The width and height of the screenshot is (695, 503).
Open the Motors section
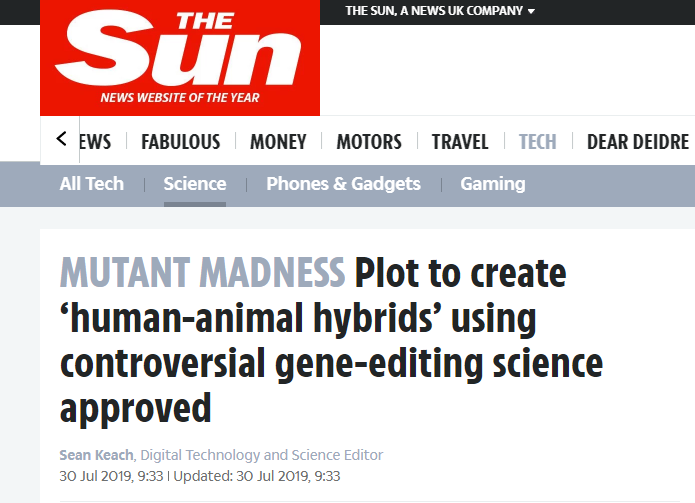pyautogui.click(x=369, y=142)
